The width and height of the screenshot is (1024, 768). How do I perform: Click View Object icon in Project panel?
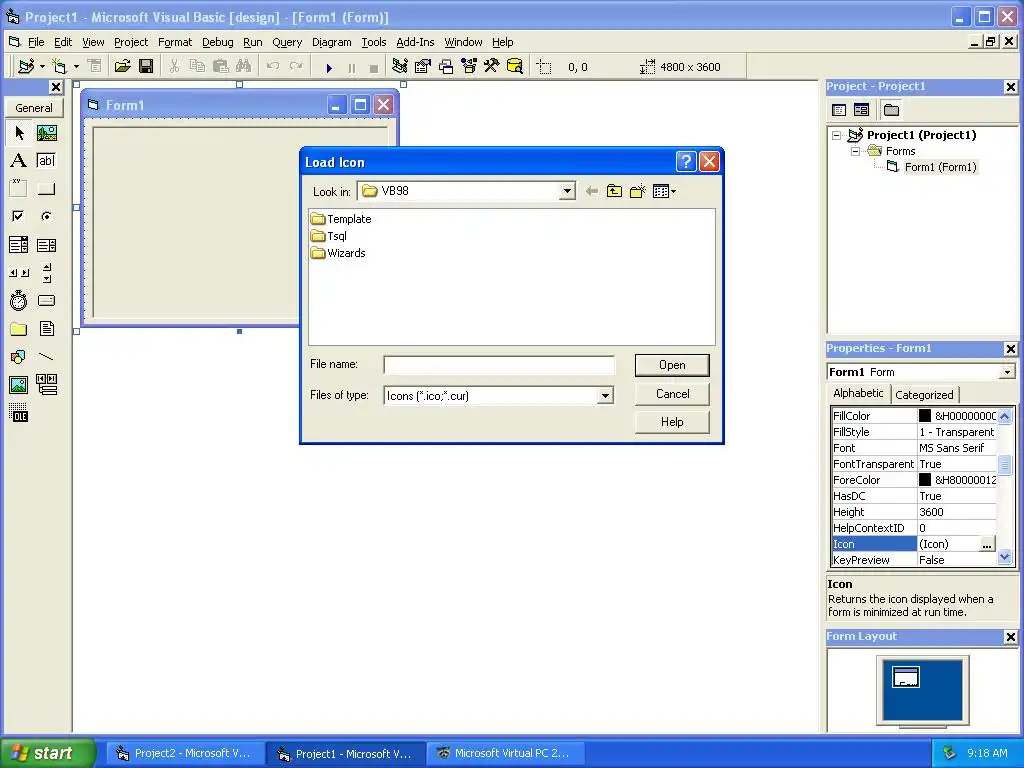[861, 110]
